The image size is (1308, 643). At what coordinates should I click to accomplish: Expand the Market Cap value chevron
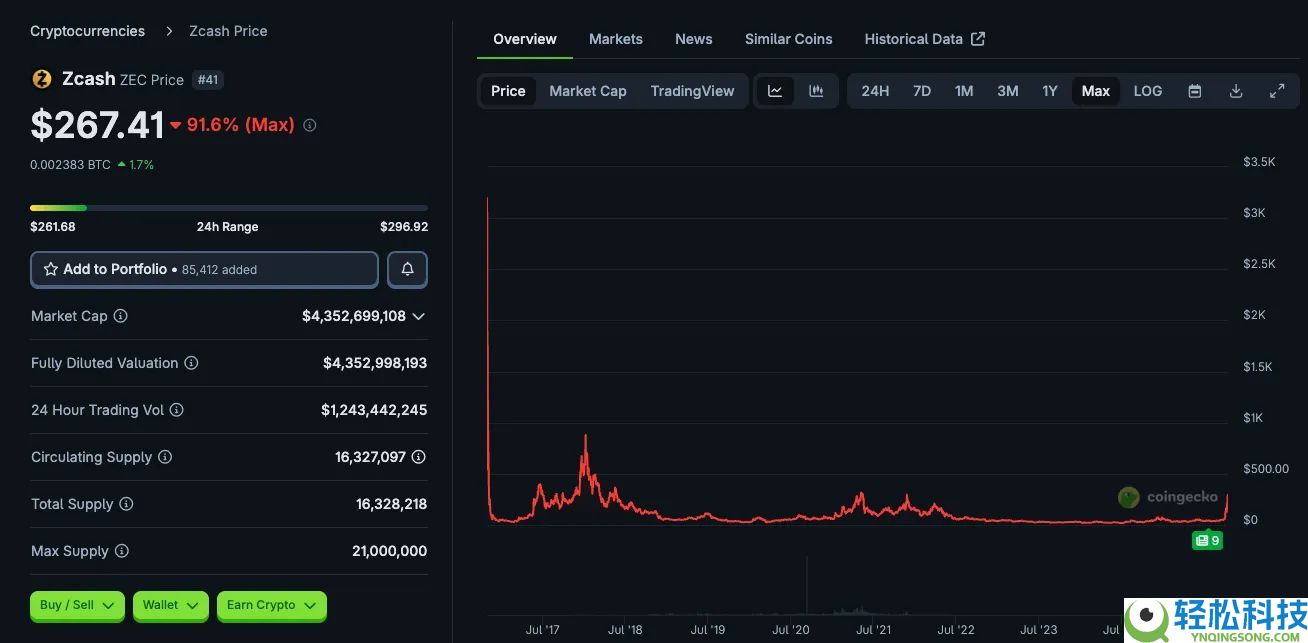(418, 316)
